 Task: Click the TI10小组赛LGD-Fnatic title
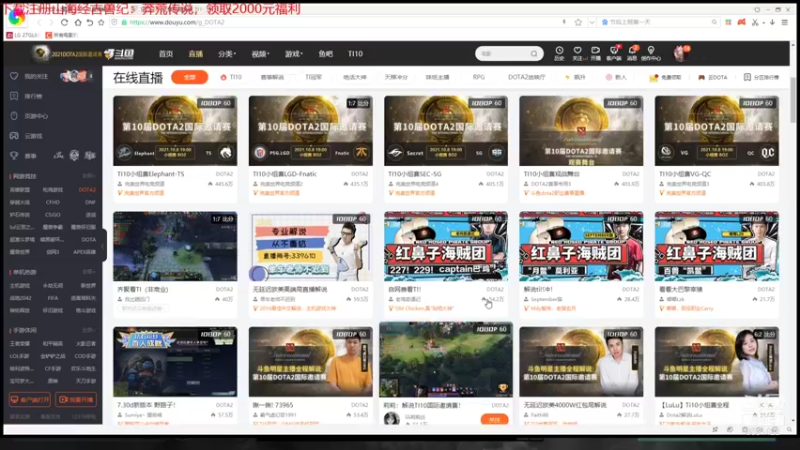[x=285, y=174]
